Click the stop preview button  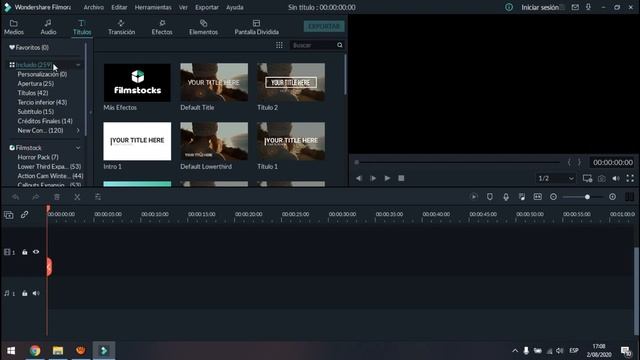pos(401,178)
